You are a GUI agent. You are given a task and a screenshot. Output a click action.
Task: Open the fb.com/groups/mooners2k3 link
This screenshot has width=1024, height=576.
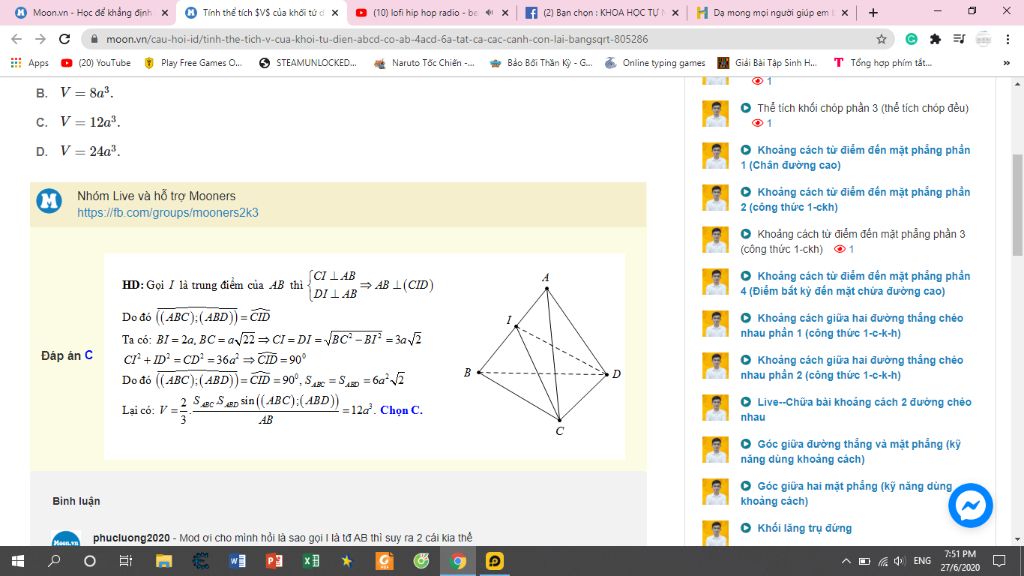click(x=168, y=213)
